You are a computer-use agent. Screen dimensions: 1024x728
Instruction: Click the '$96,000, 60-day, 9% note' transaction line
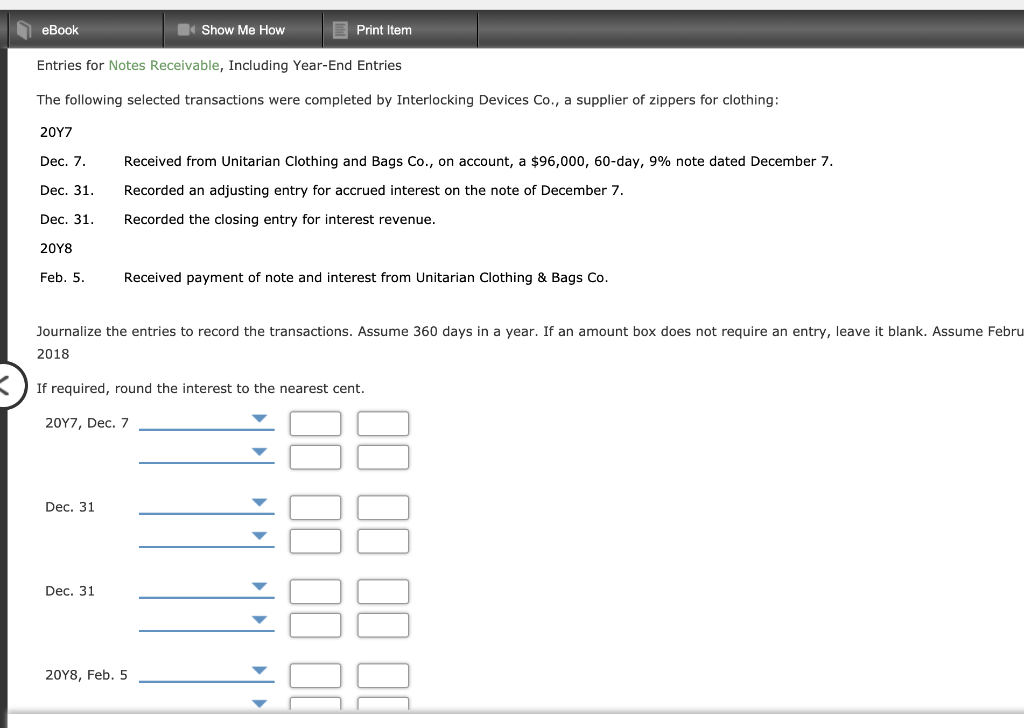coord(478,161)
